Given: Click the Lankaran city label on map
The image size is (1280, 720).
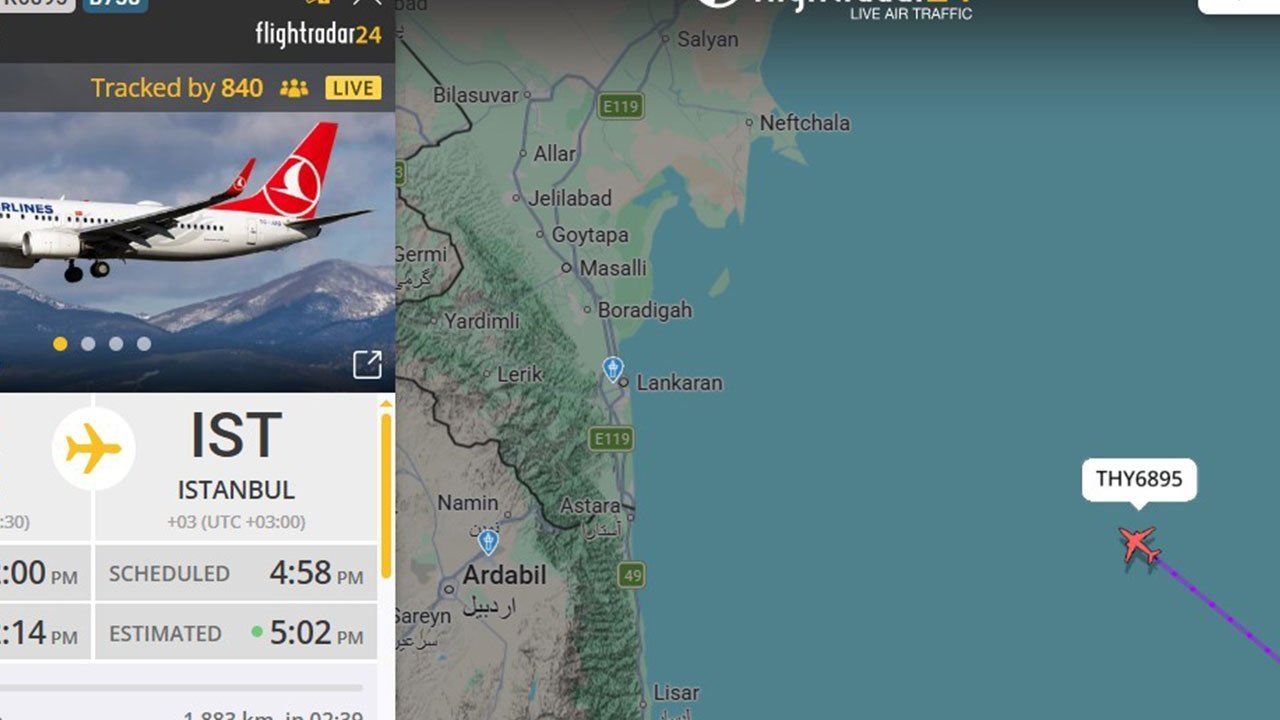Looking at the screenshot, I should coord(679,383).
